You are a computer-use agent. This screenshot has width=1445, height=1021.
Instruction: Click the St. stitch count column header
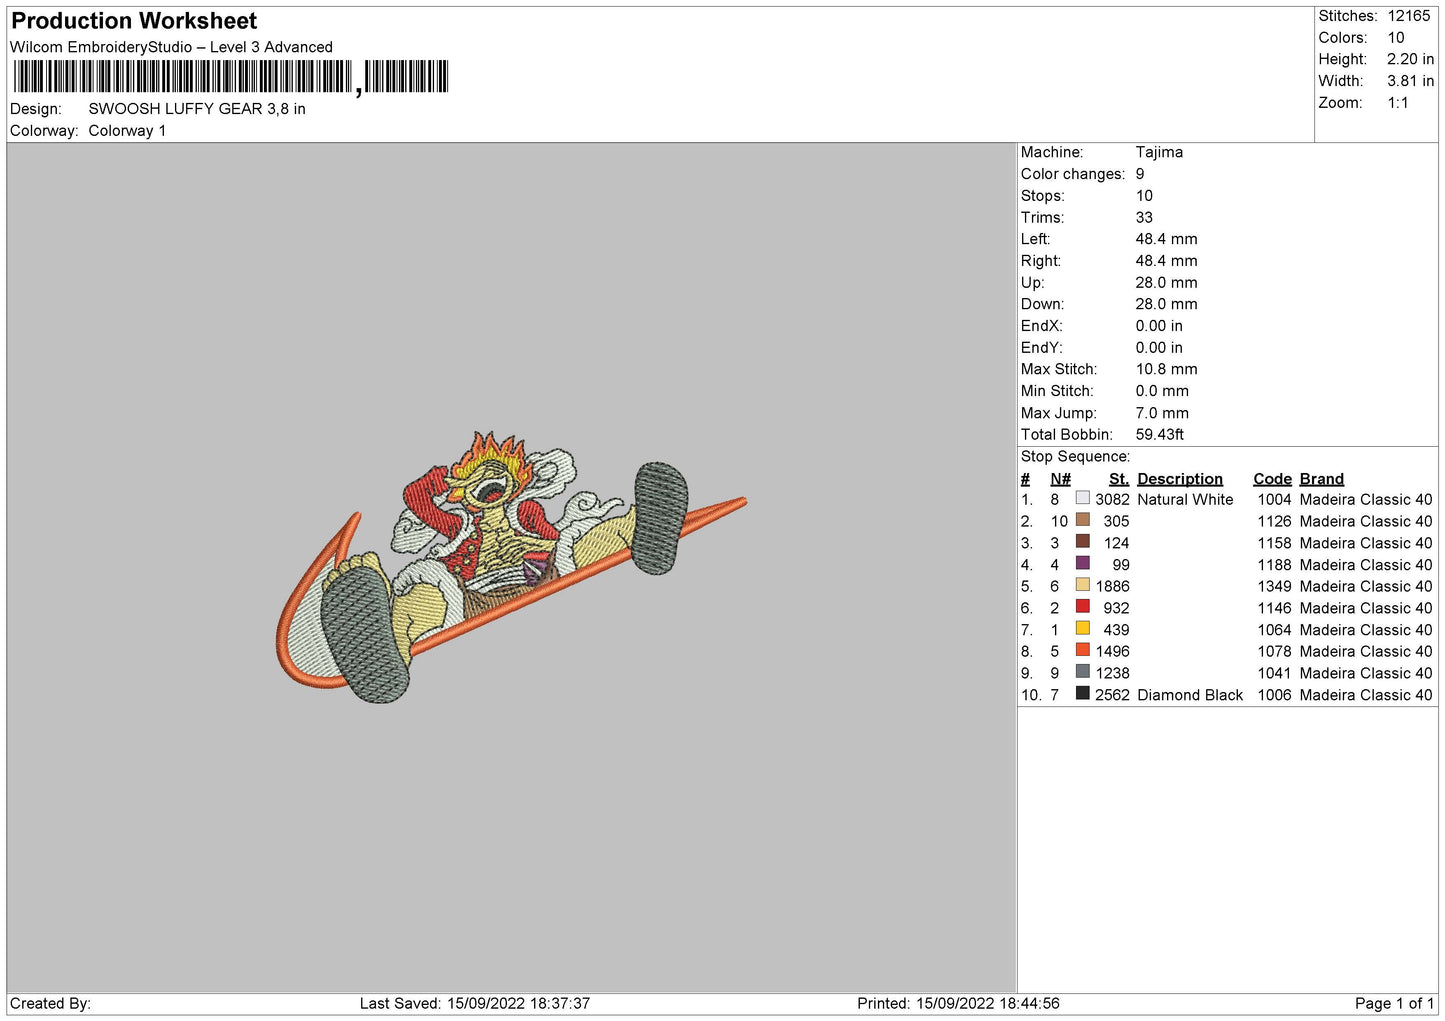(x=1118, y=479)
